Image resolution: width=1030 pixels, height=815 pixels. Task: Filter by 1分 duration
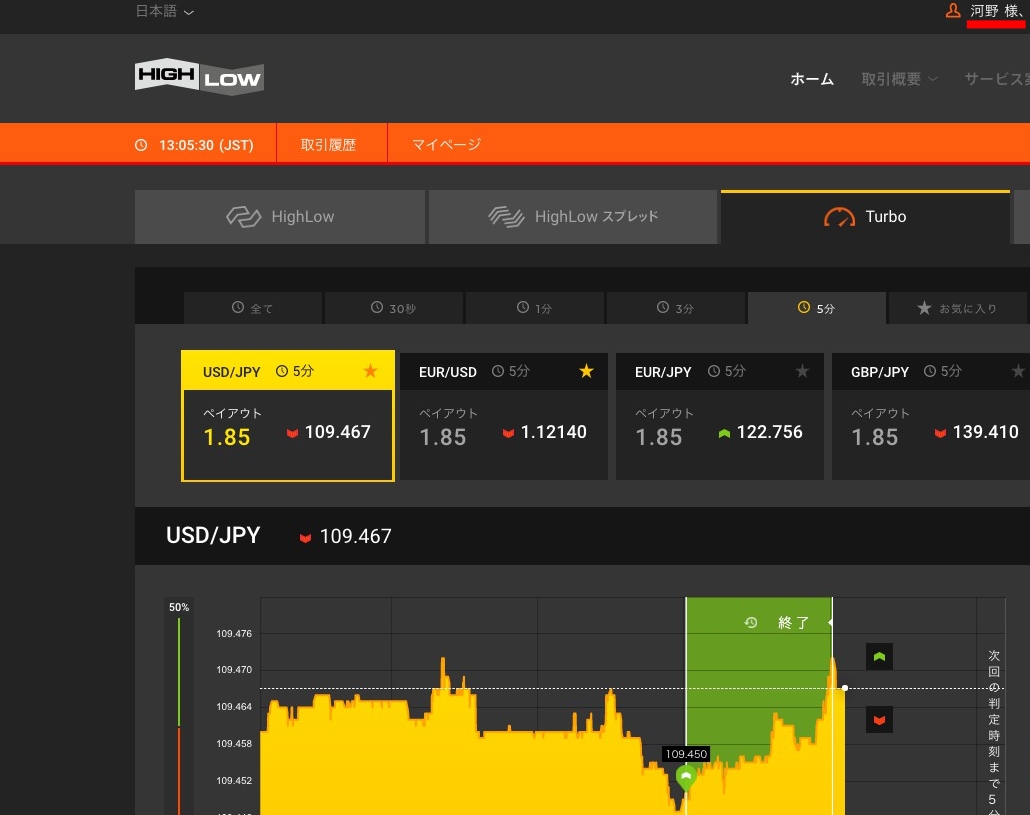pyautogui.click(x=535, y=308)
